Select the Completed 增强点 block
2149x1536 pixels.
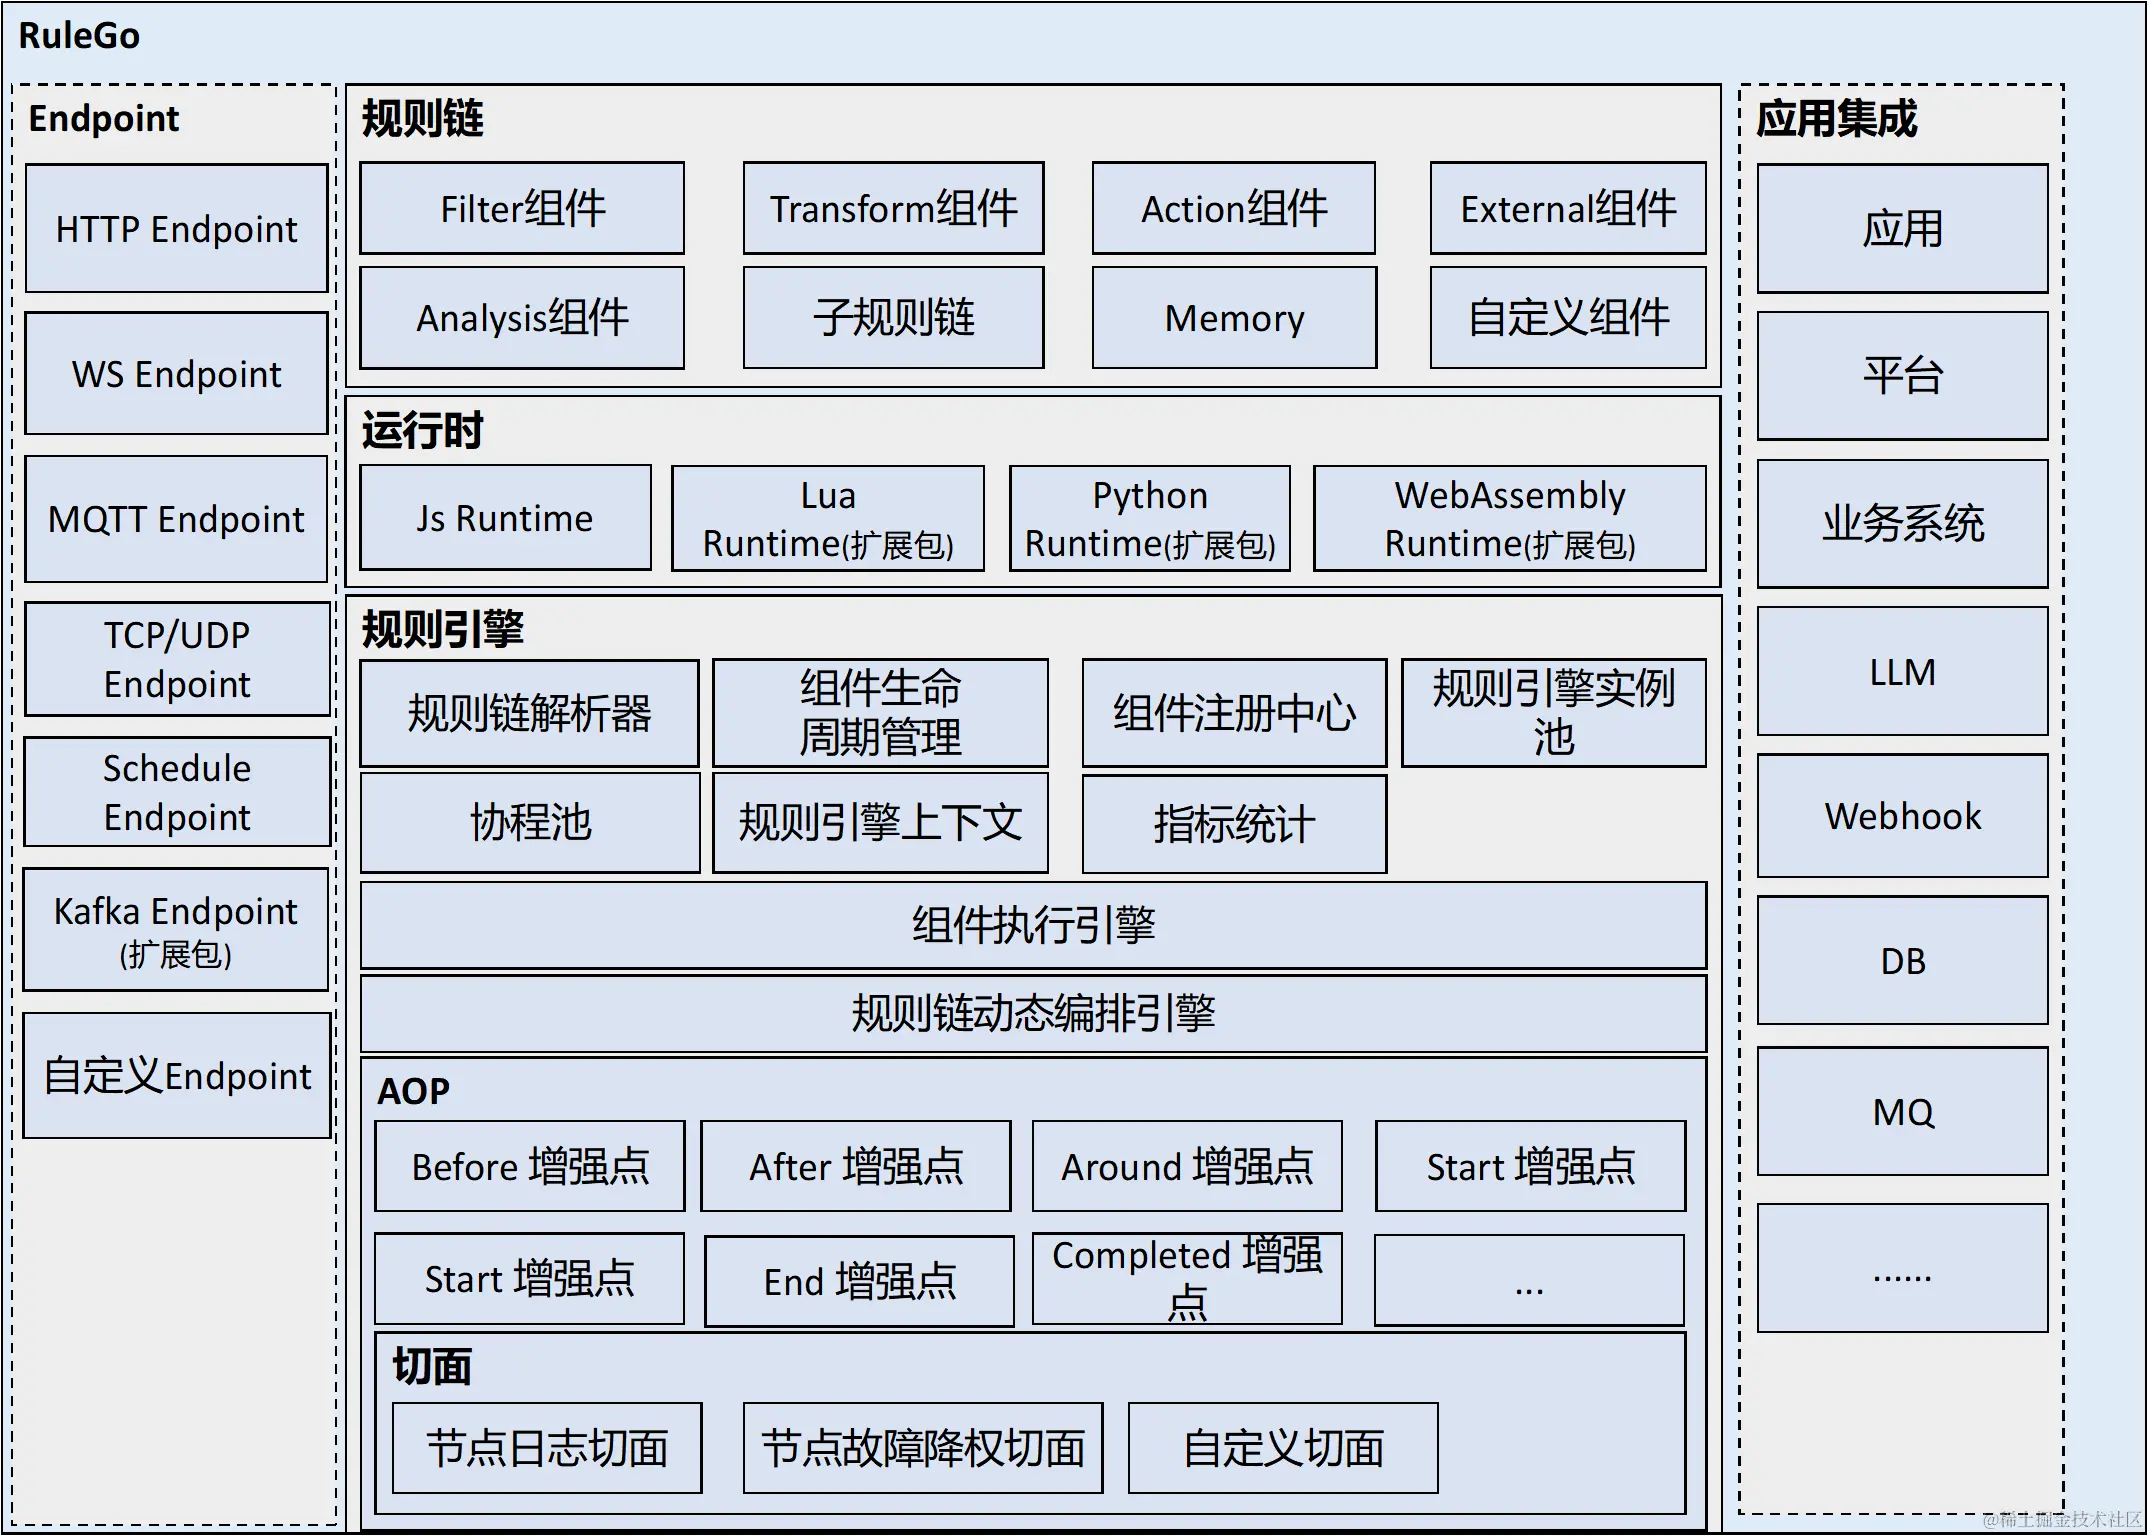coord(1187,1279)
